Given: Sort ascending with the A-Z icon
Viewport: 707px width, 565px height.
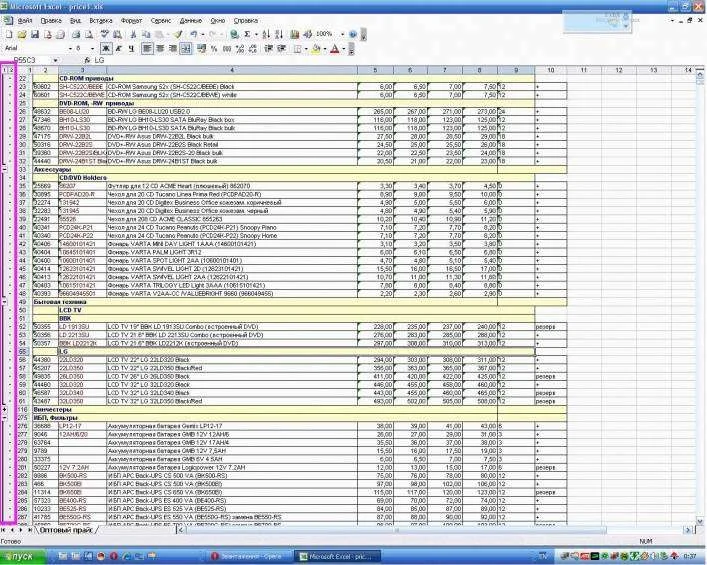Looking at the screenshot, I should pyautogui.click(x=266, y=34).
